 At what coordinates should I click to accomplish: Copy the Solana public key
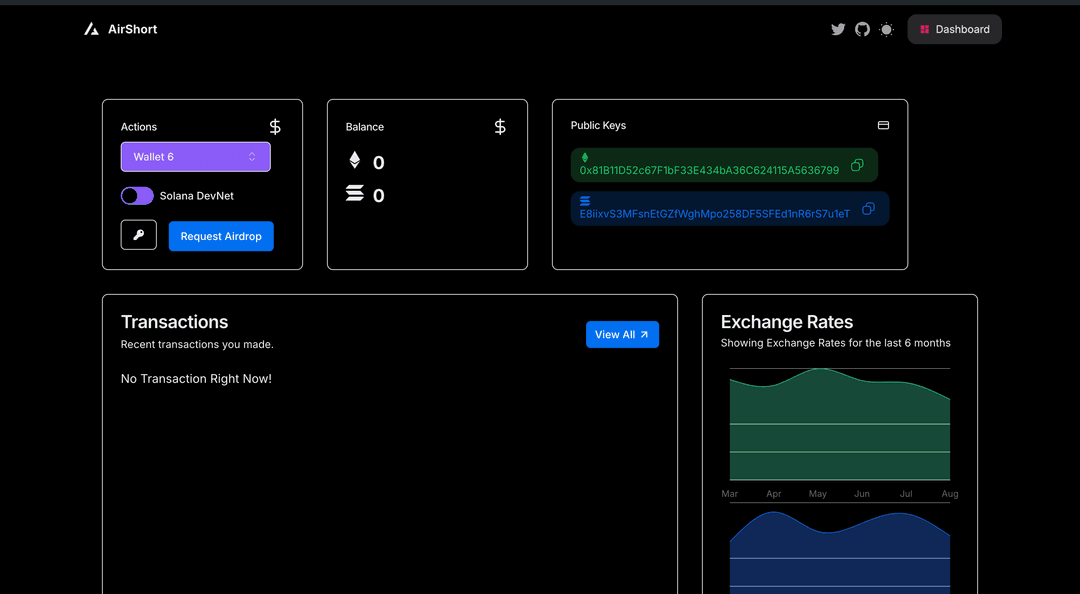[x=868, y=209]
